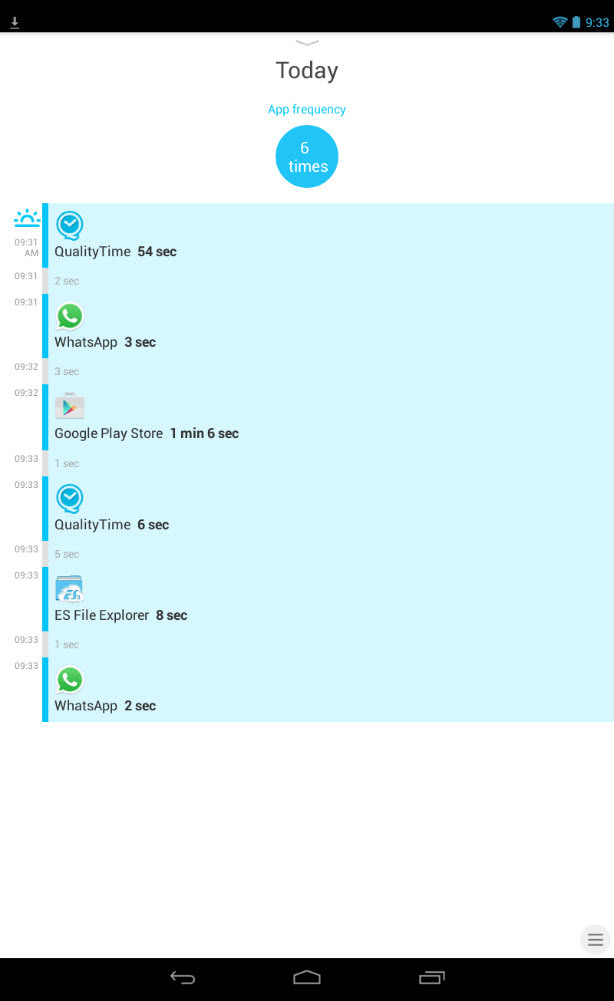Select the ES File Explorer icon
The height and width of the screenshot is (1001, 614).
coord(70,589)
